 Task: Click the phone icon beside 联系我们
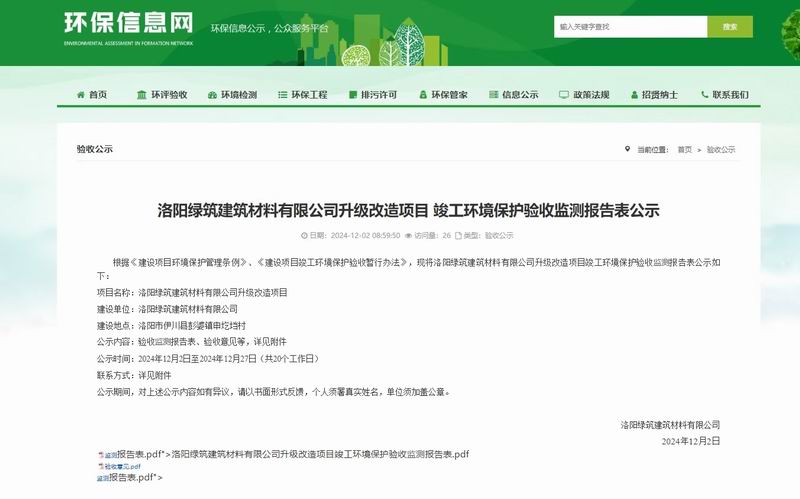pos(705,95)
